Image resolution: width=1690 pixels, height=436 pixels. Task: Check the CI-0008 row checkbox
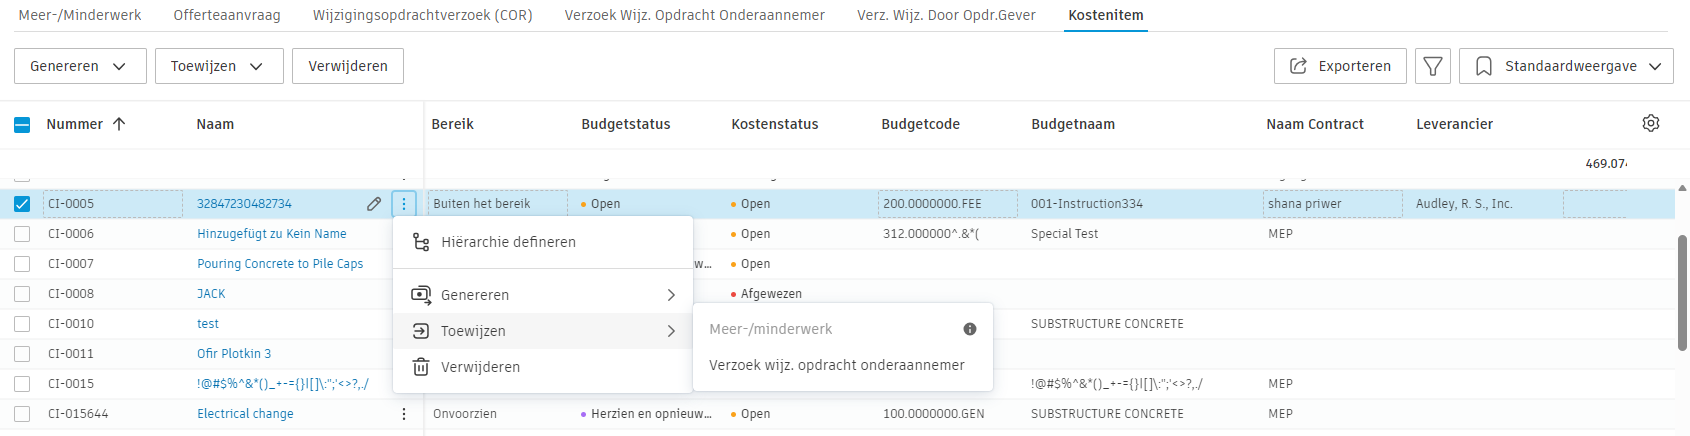[x=22, y=294]
